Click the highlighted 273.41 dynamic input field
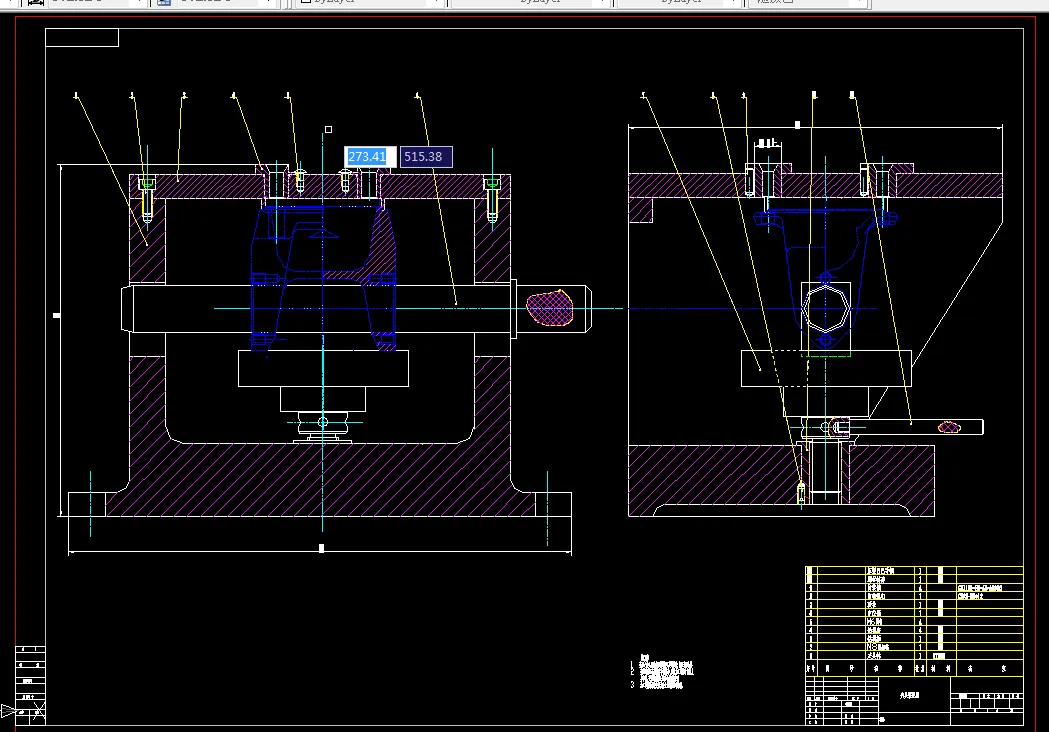 pyautogui.click(x=370, y=157)
